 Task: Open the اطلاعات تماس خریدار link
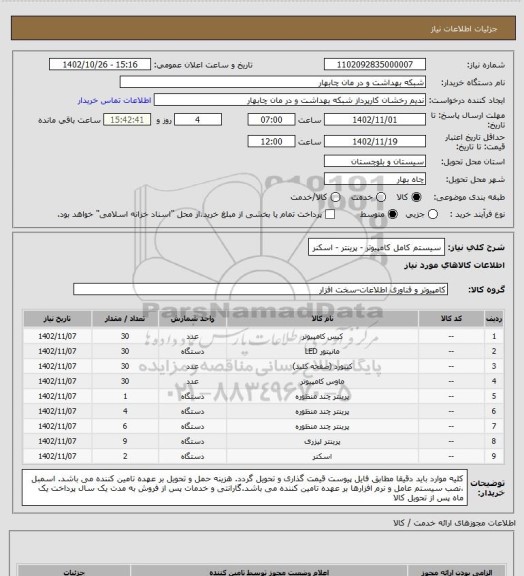(x=114, y=101)
